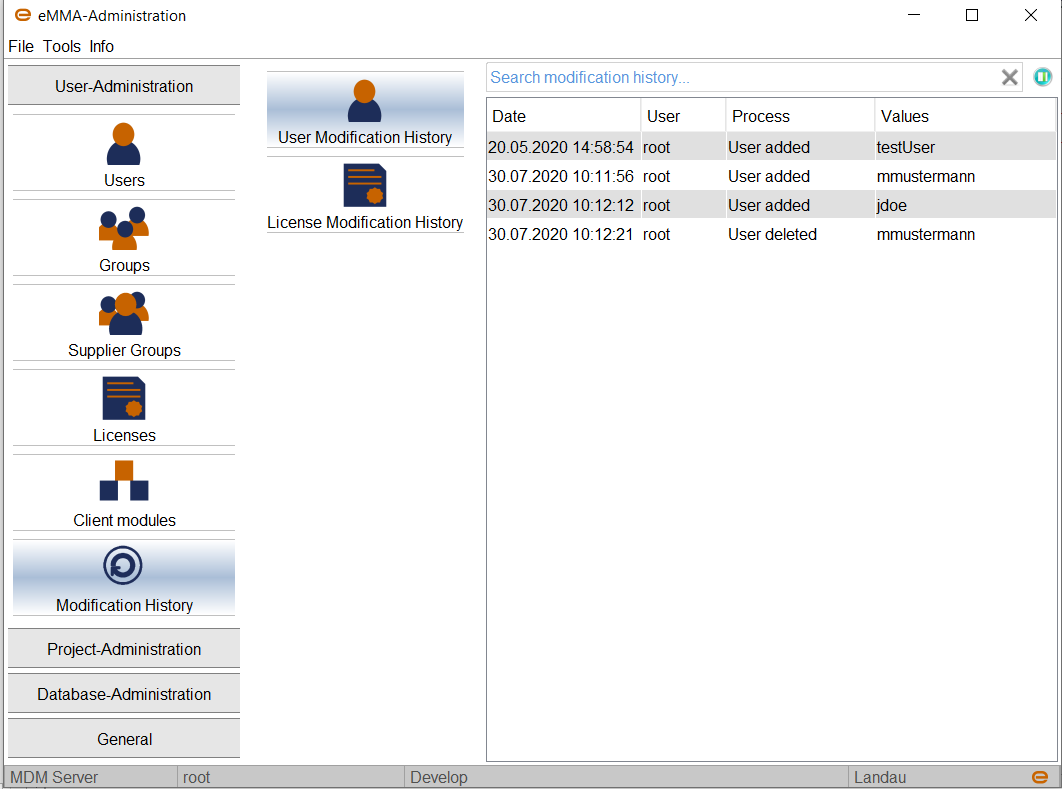
Task: Open the Tools menu
Action: 62,46
